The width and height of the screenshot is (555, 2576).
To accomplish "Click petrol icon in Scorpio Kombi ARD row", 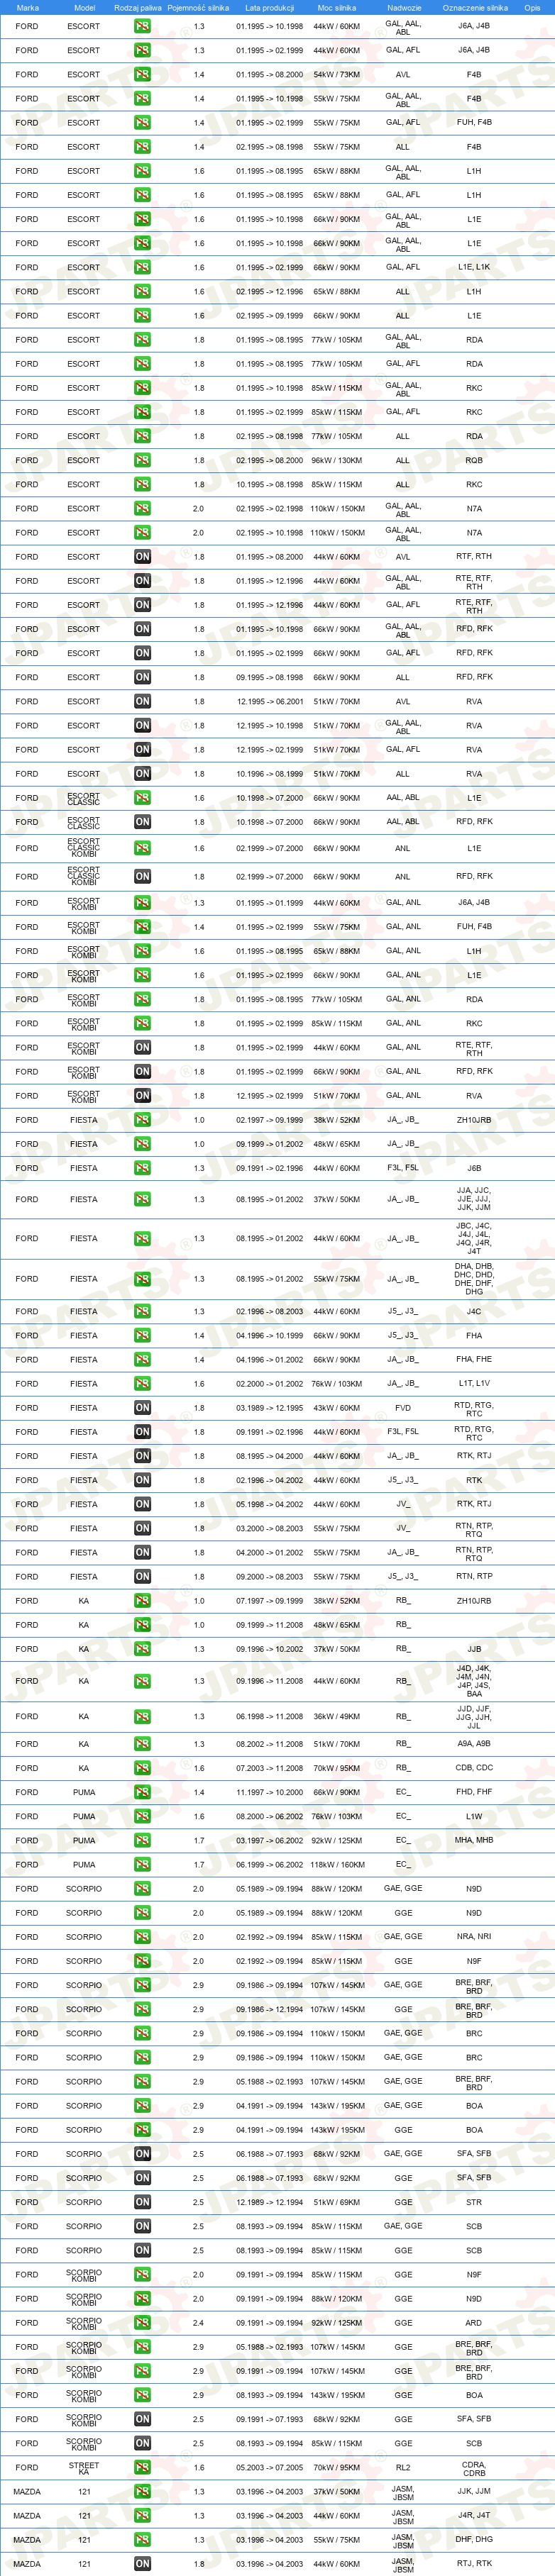I will (x=142, y=2323).
